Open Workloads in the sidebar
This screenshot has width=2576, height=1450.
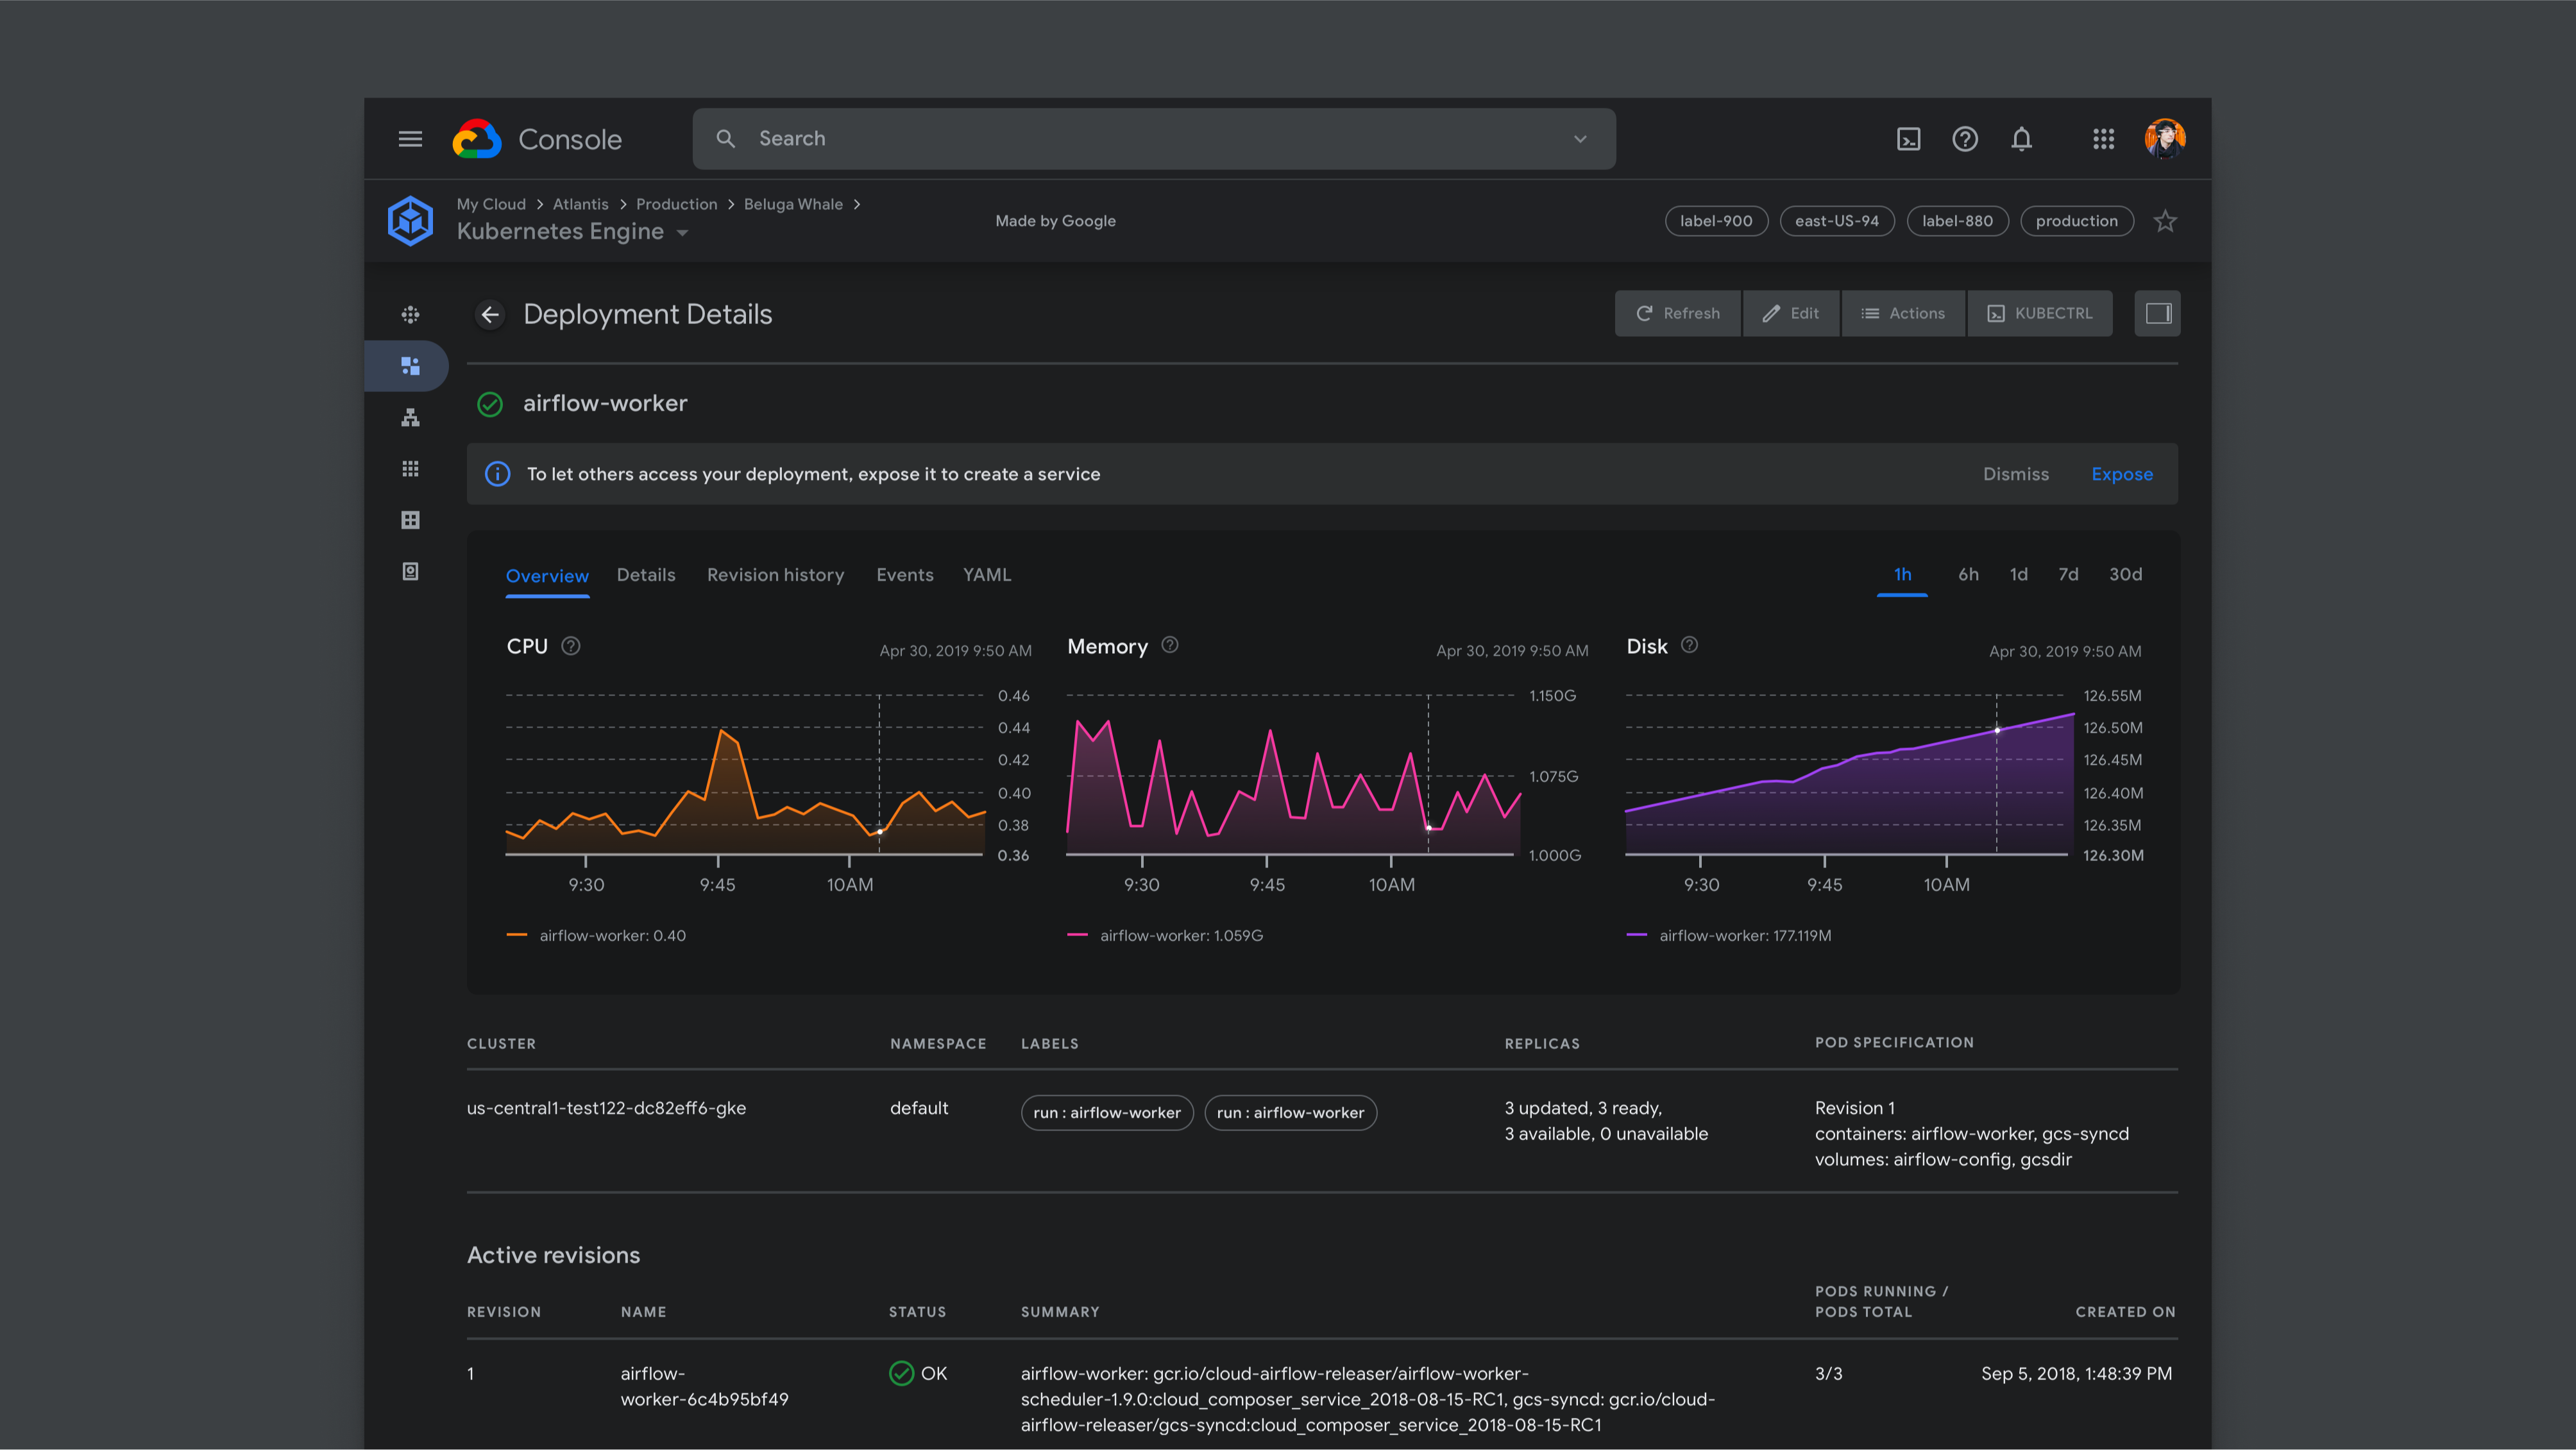tap(410, 366)
